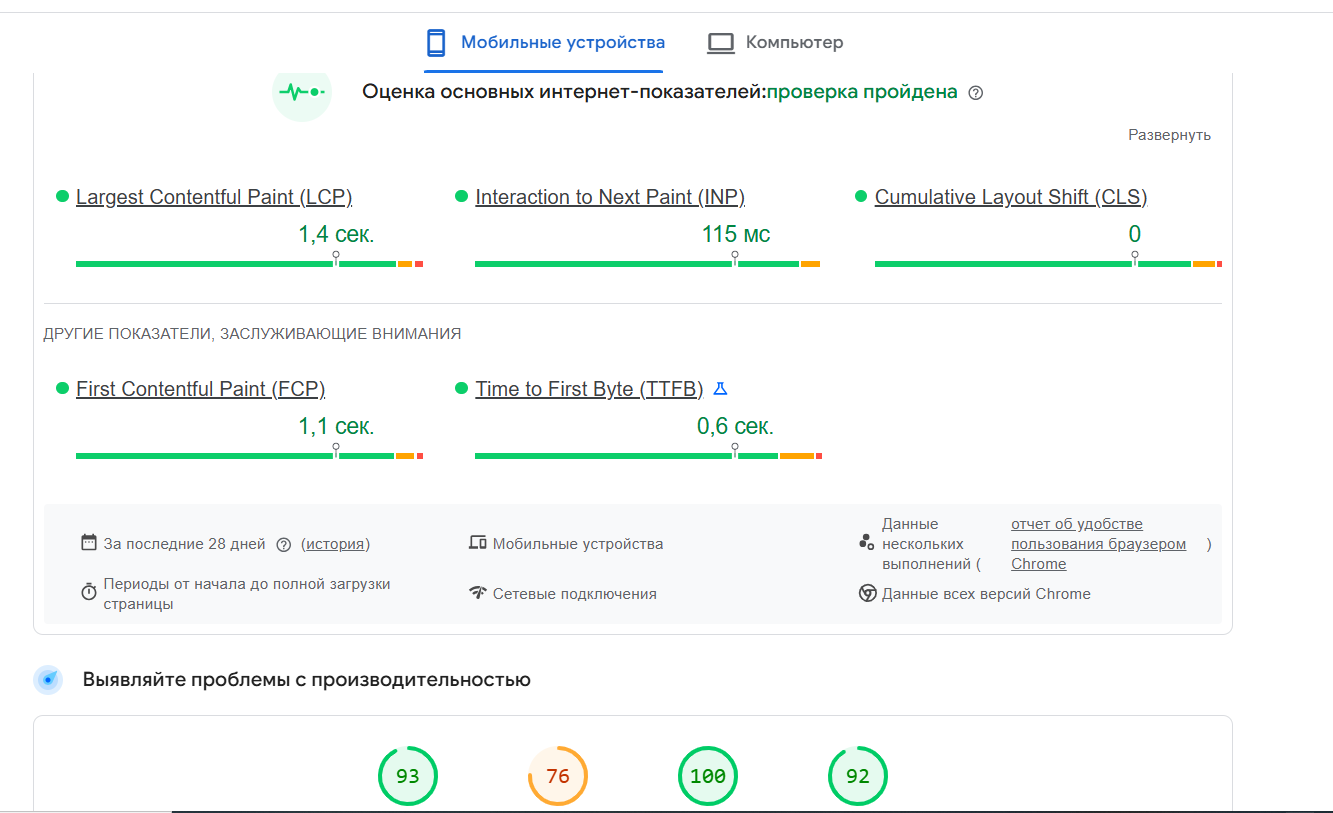Click green status dot next to TTFB

pos(461,388)
